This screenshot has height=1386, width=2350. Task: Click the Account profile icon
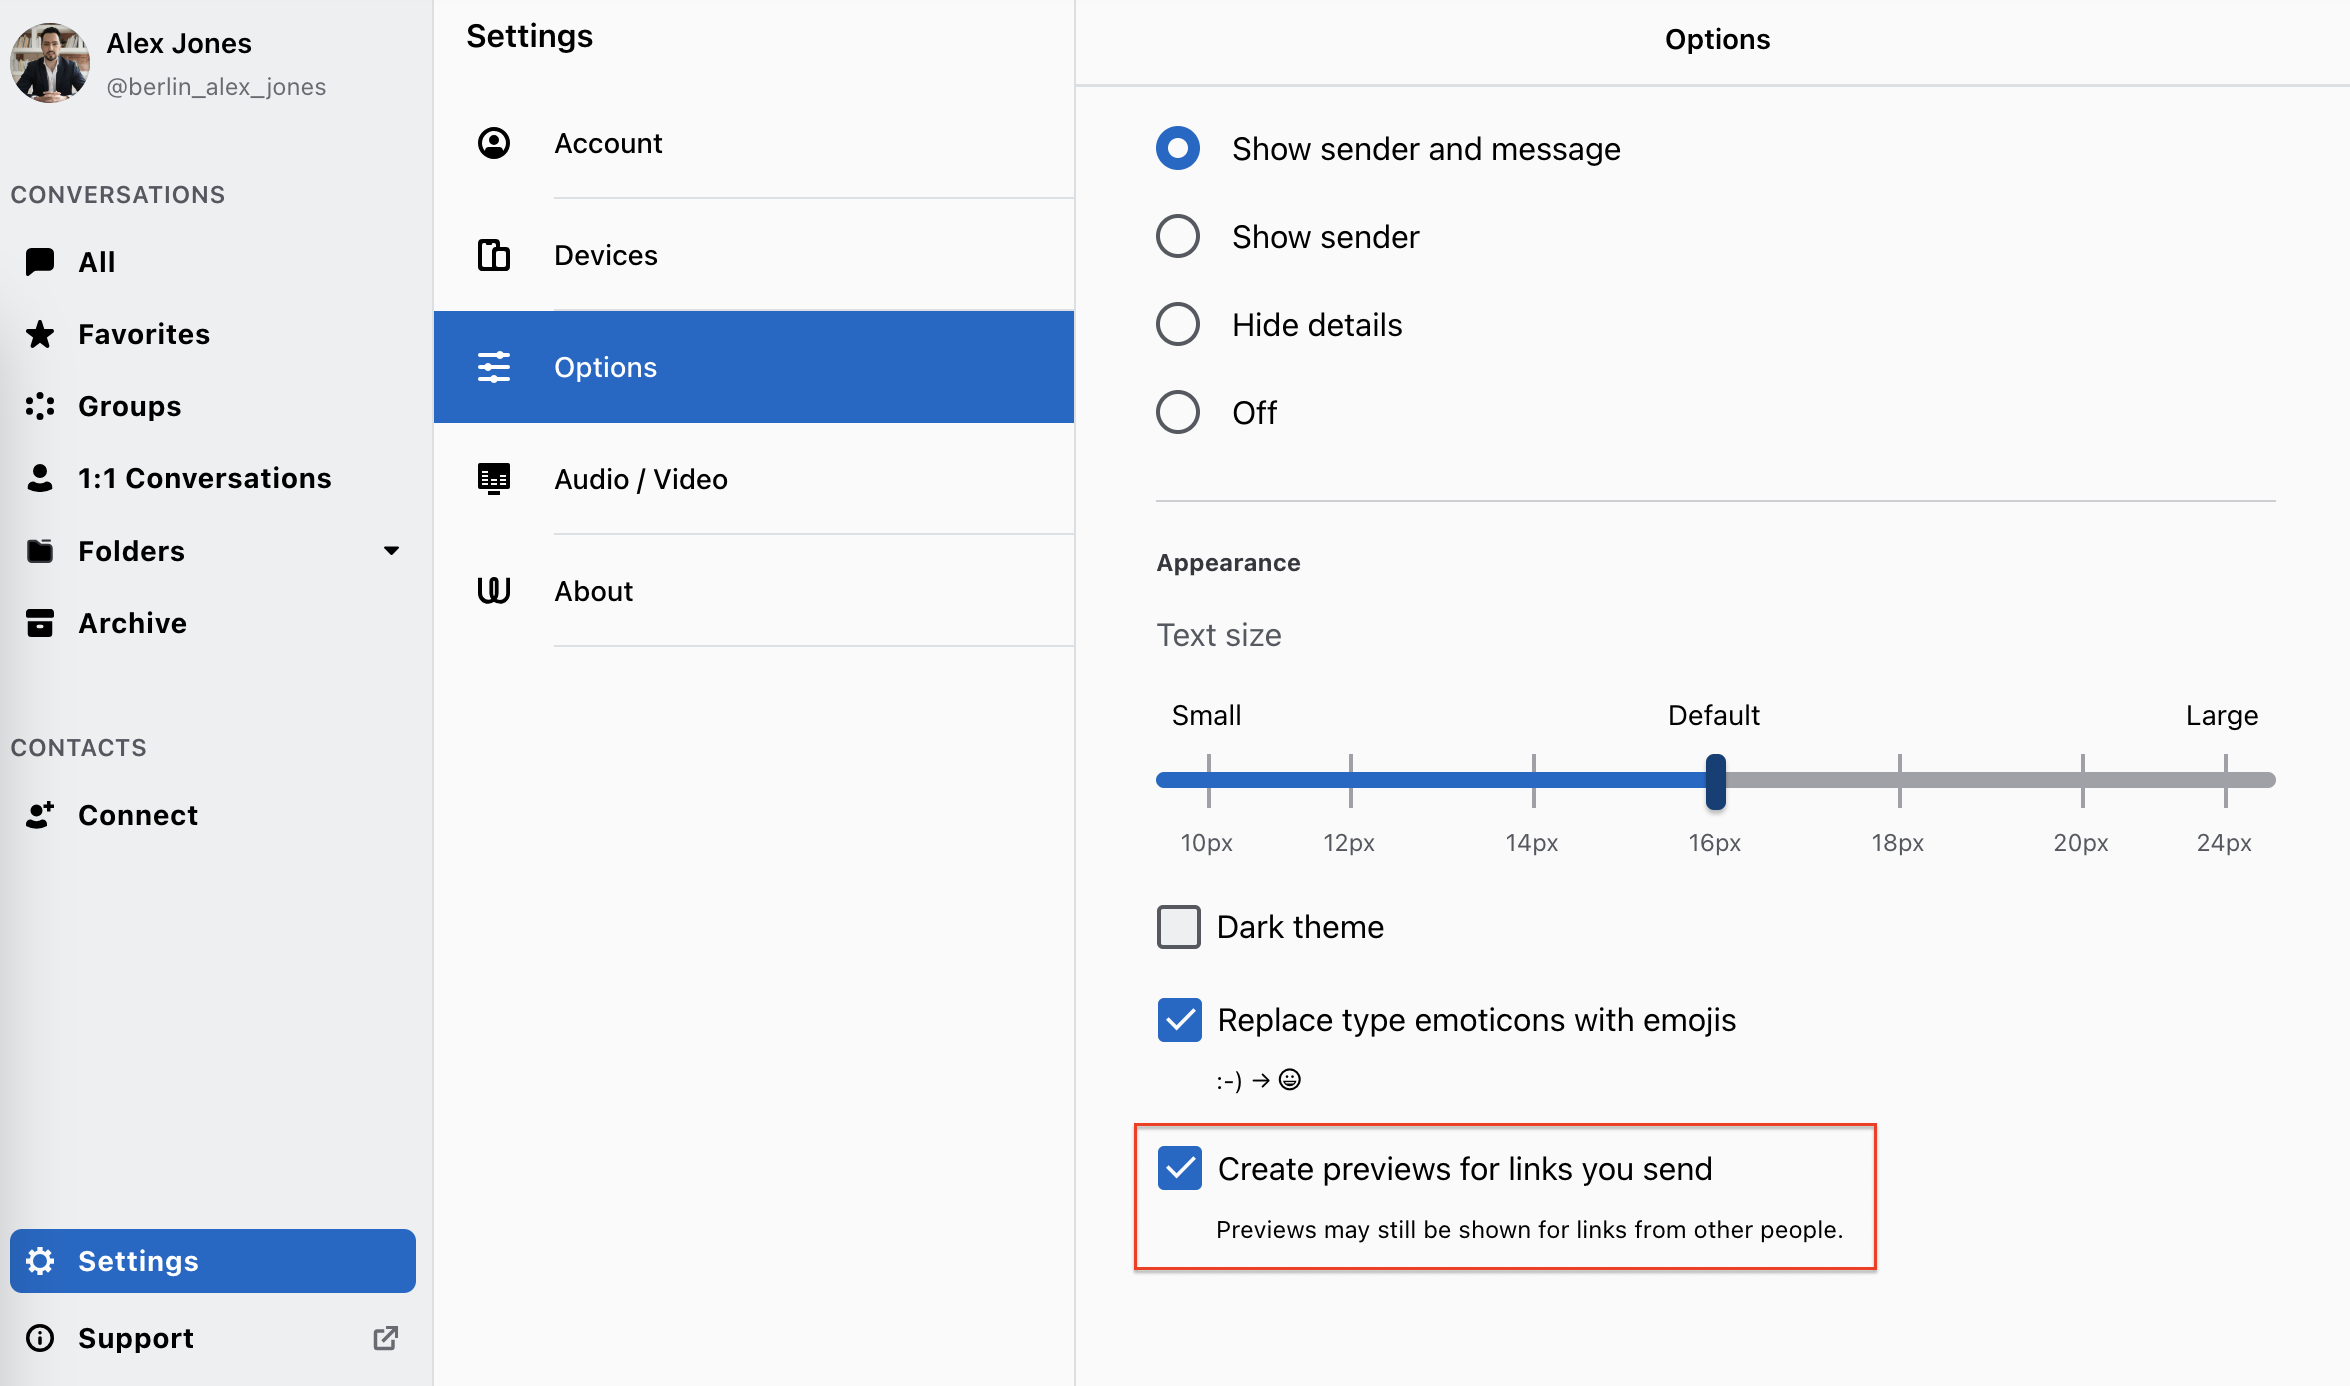[494, 143]
